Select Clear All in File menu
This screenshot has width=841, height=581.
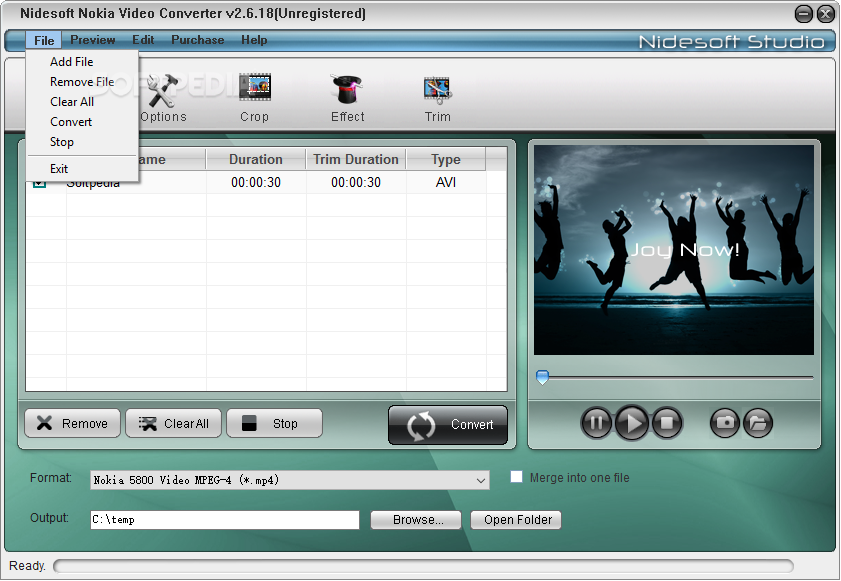coord(72,101)
